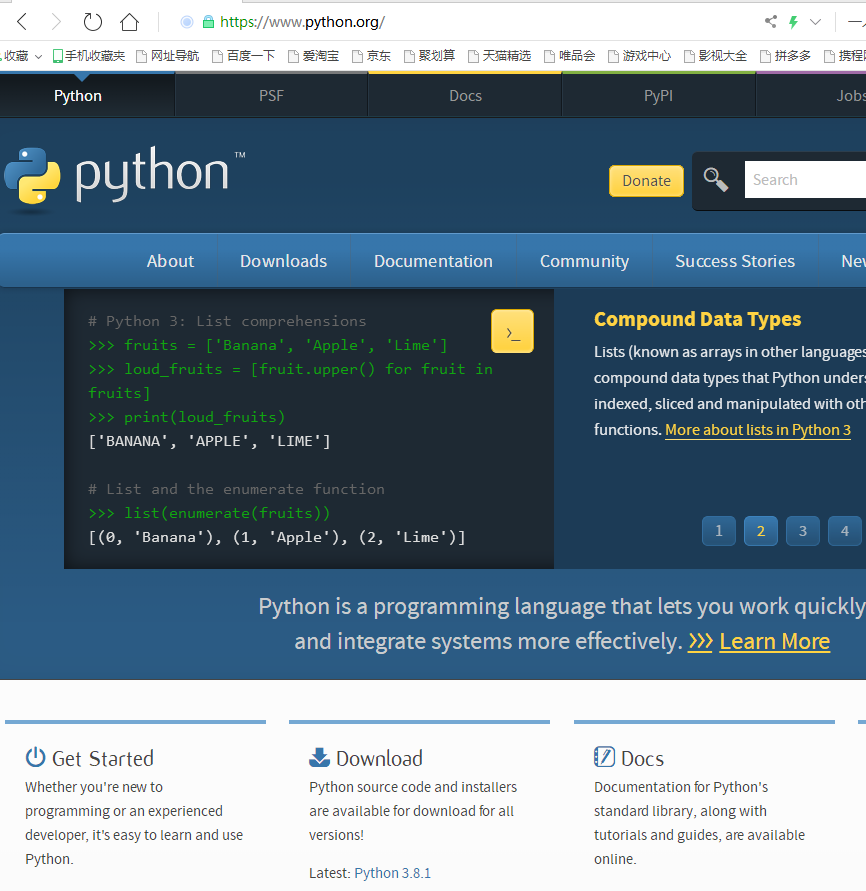
Task: Open 京东 bookmark
Action: (372, 56)
